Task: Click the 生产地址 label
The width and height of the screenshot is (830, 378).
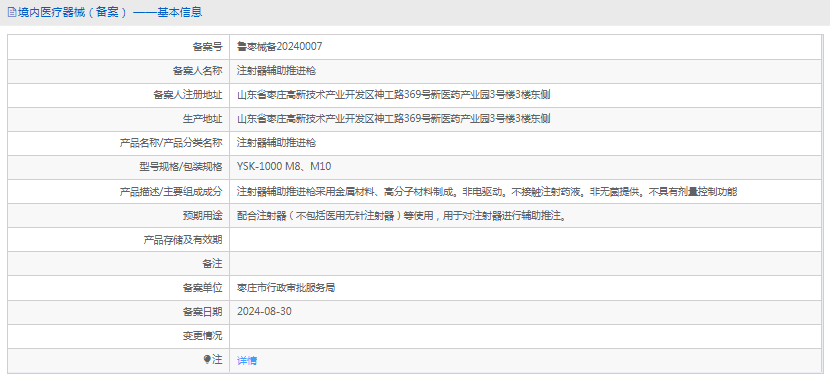Action: (203, 119)
